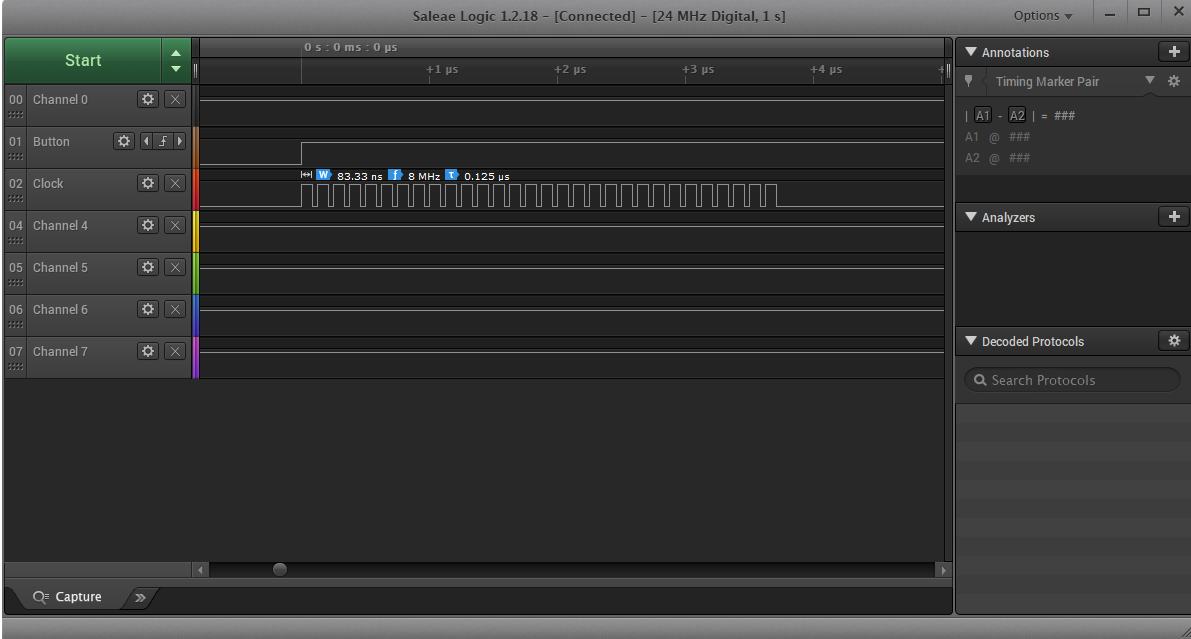Place the A2 timing marker

1016,116
